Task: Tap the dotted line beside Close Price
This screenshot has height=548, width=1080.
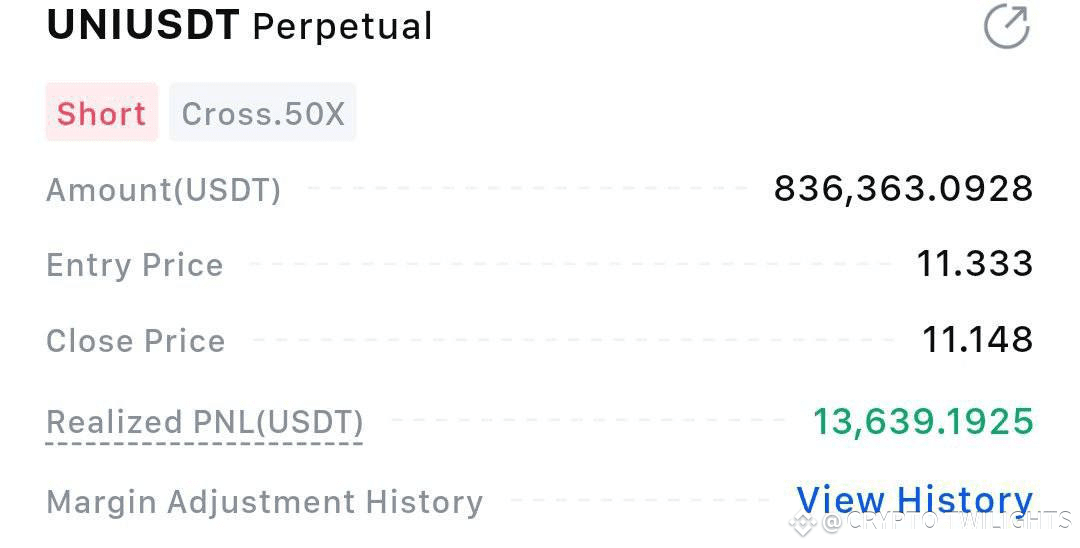Action: coord(573,339)
